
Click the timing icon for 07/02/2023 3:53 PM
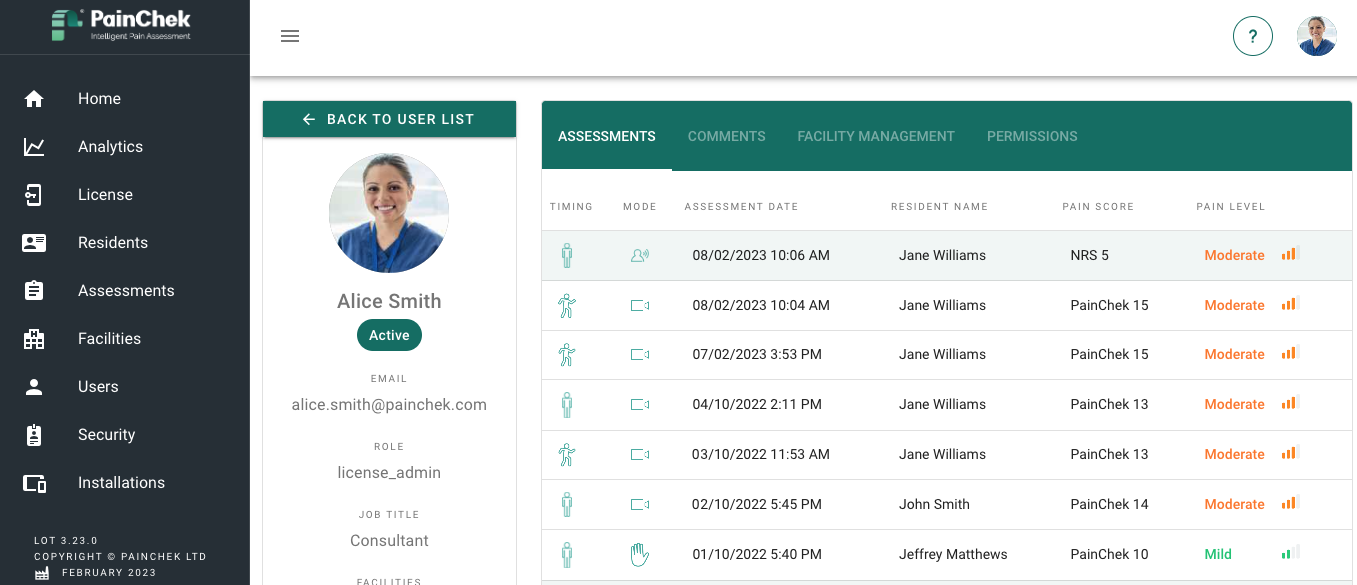coord(567,354)
